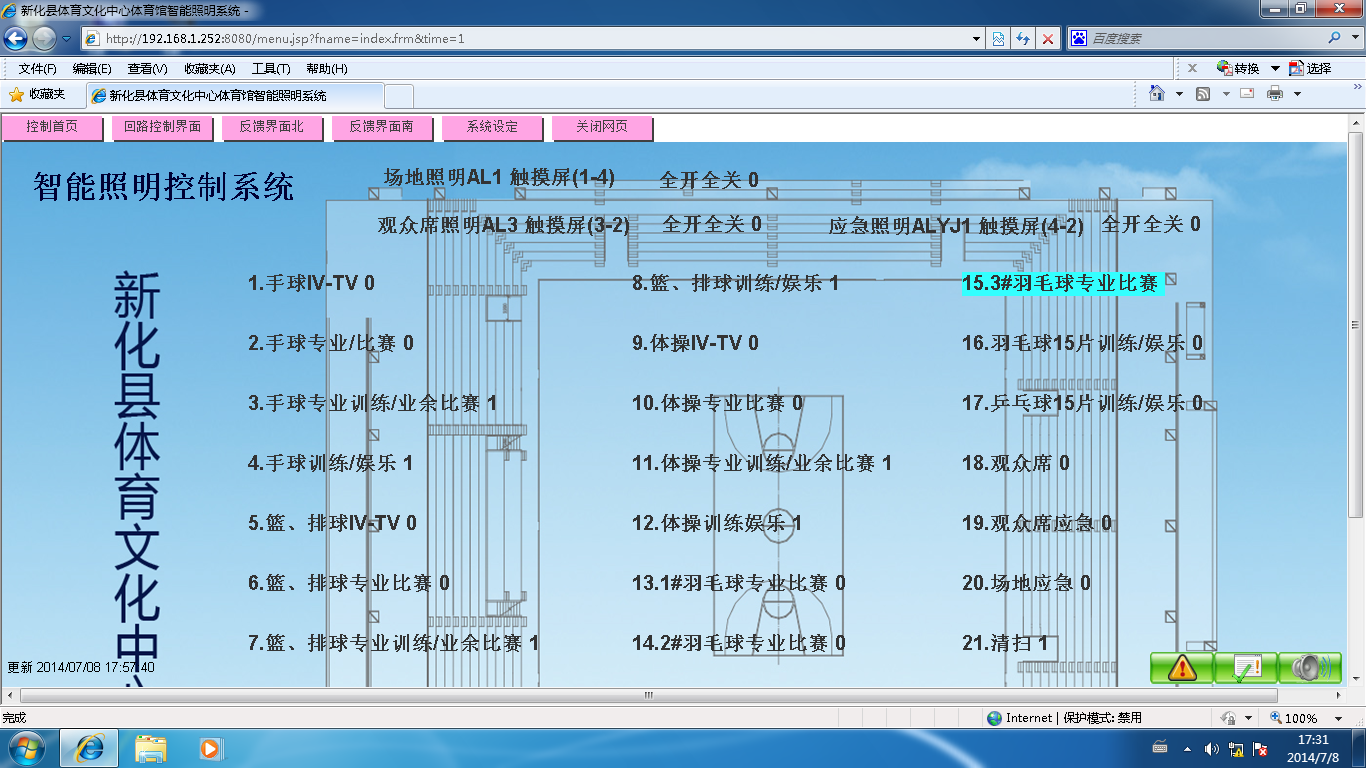The image size is (1366, 768).
Task: Click in the 百度搜索 search box
Action: pyautogui.click(x=1200, y=39)
